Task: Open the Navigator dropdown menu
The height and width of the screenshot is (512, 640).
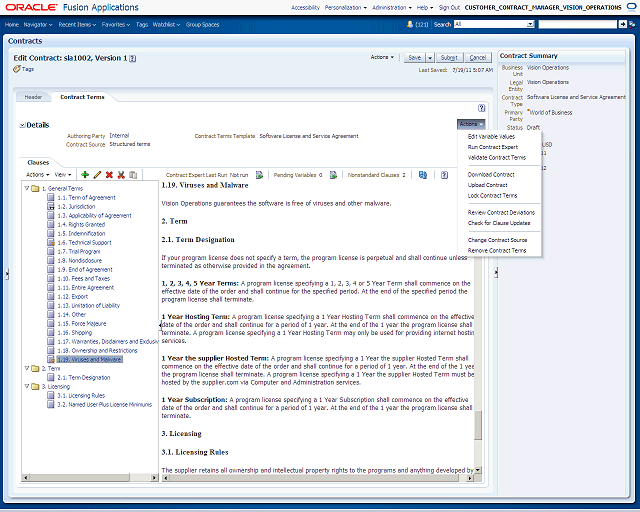Action: click(x=38, y=24)
